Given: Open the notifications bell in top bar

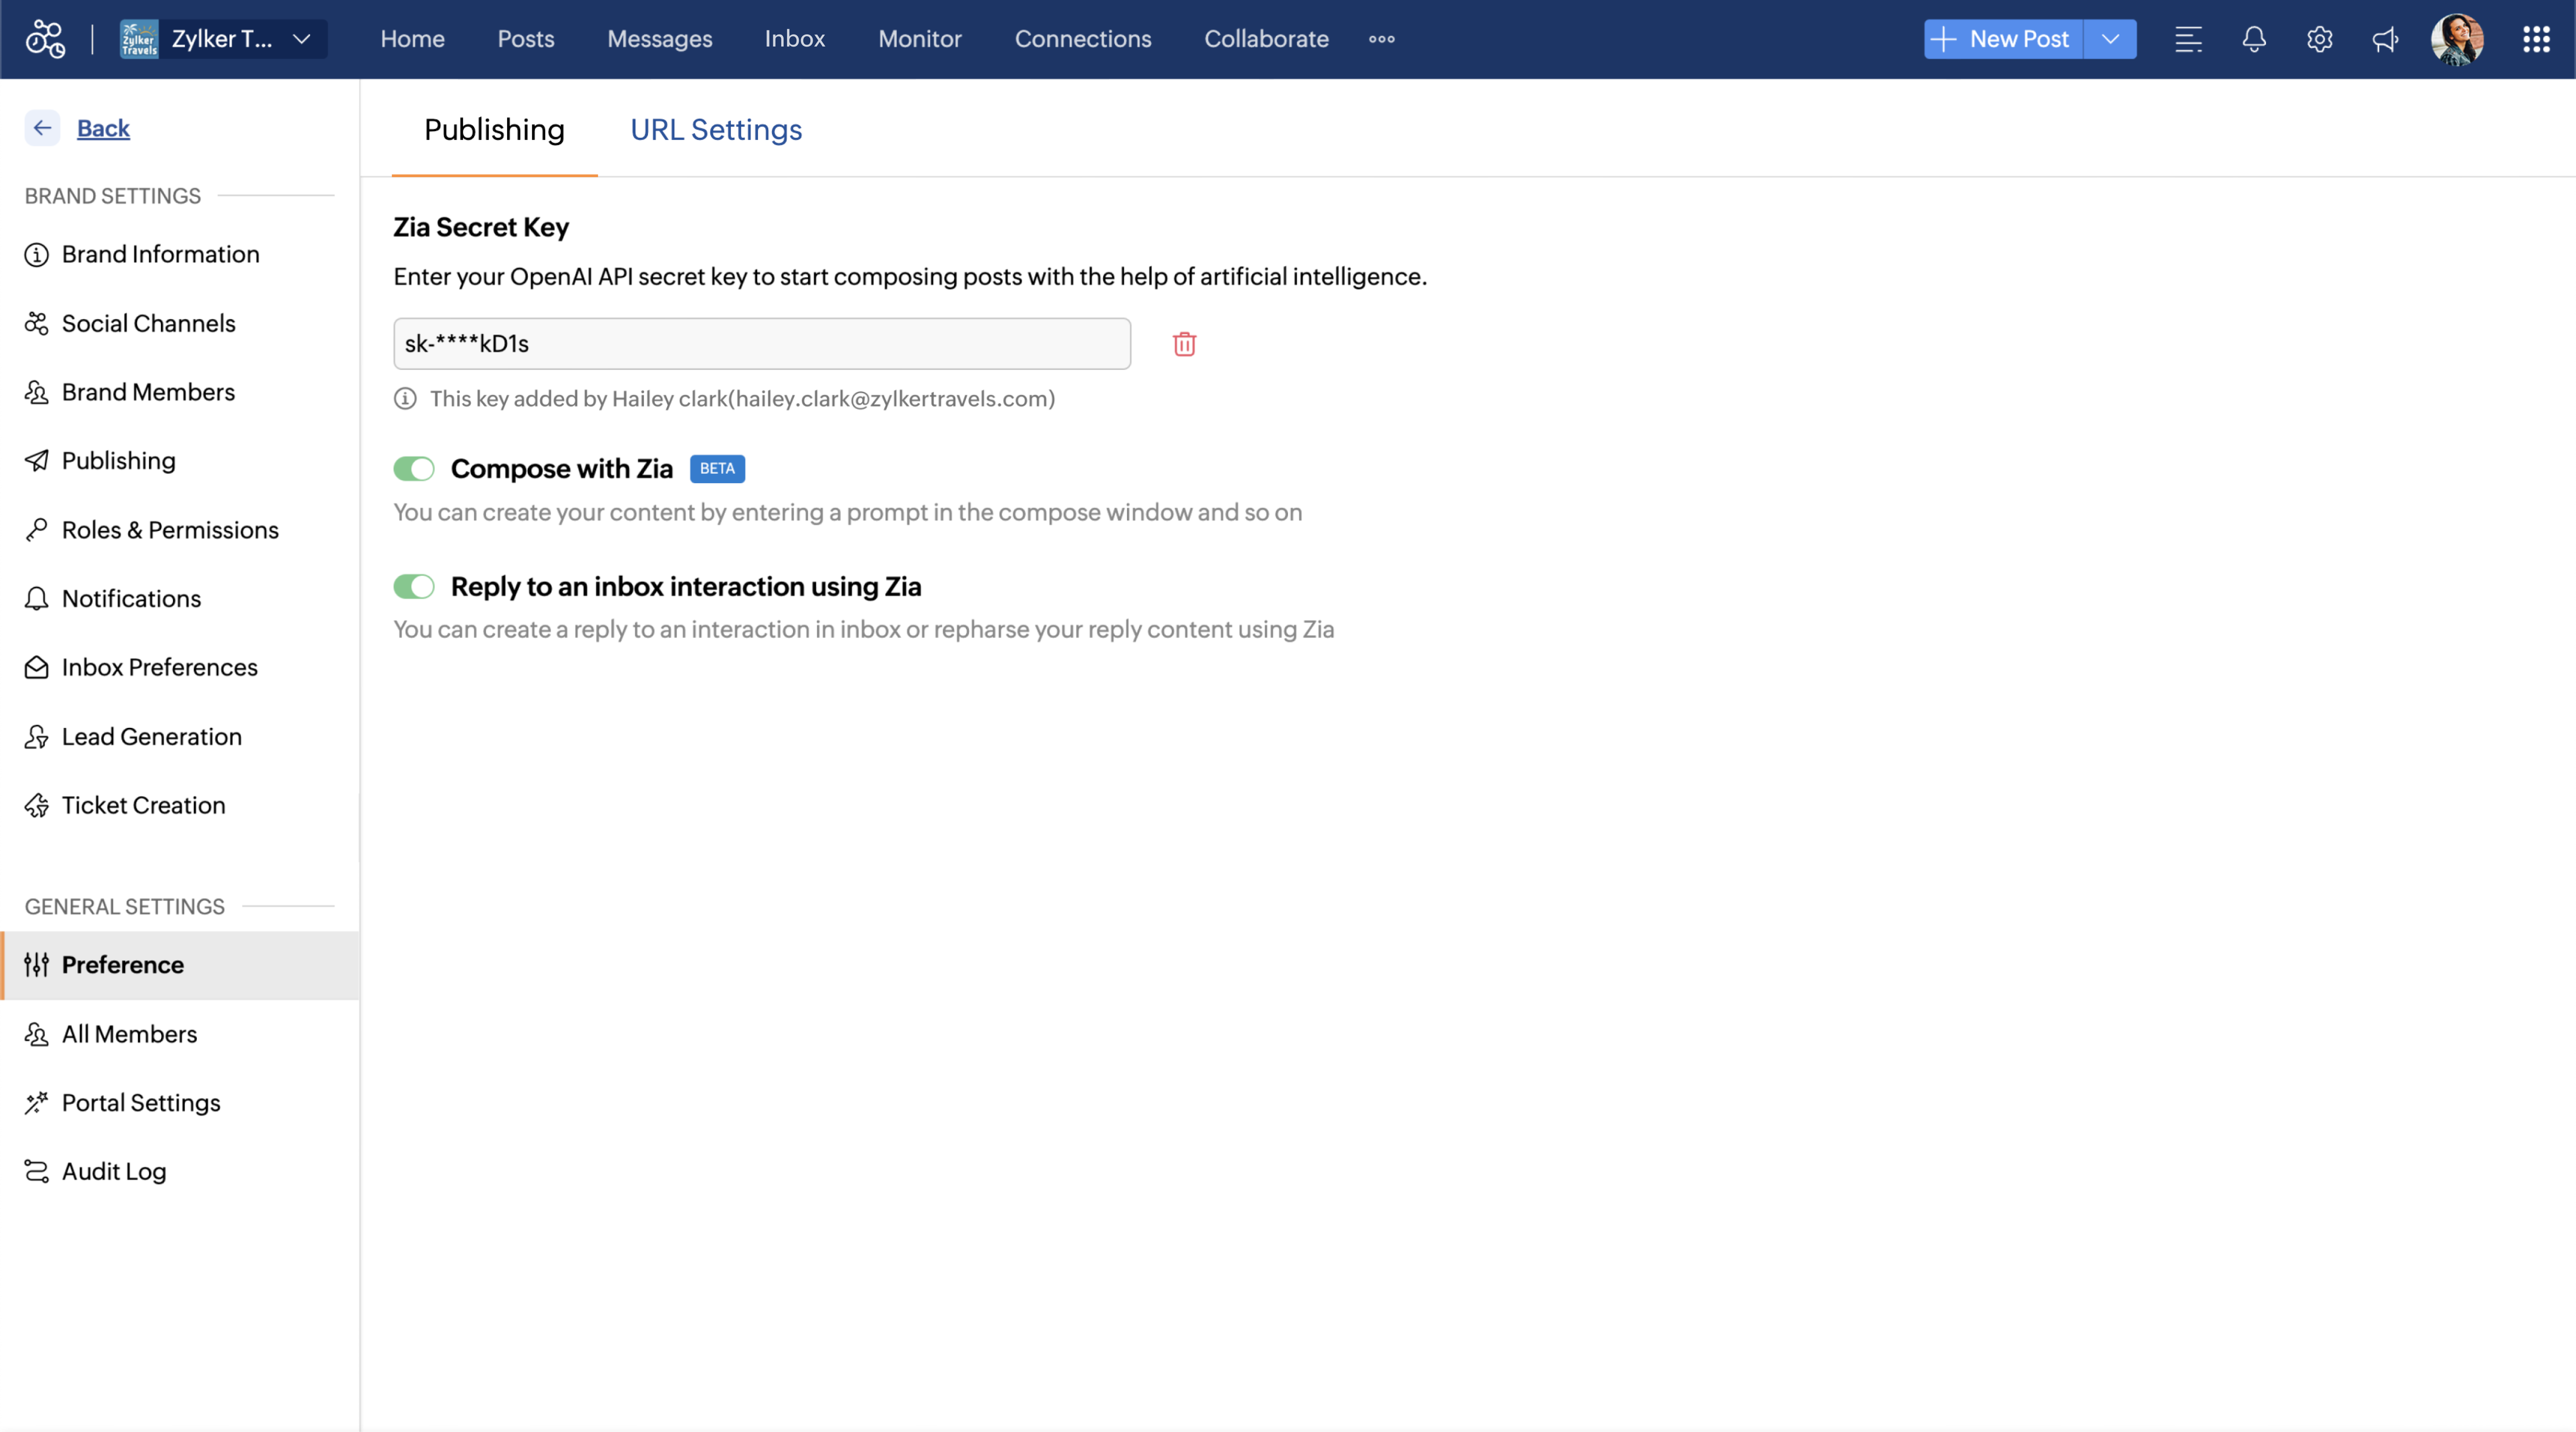Looking at the screenshot, I should (x=2253, y=39).
